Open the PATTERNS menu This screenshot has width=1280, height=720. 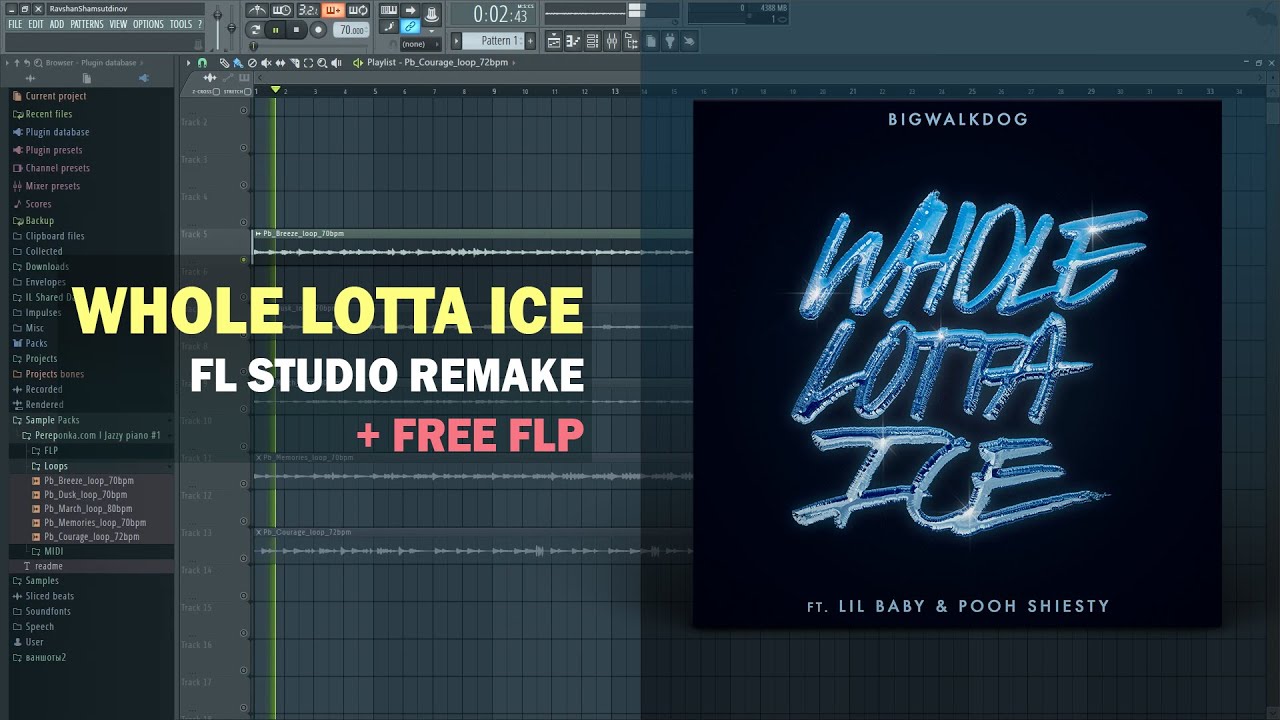point(87,24)
